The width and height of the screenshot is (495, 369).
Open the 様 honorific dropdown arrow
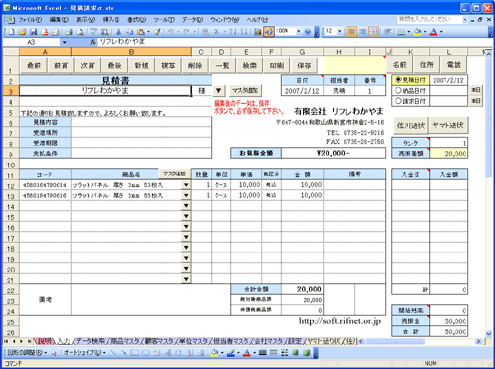coord(218,91)
